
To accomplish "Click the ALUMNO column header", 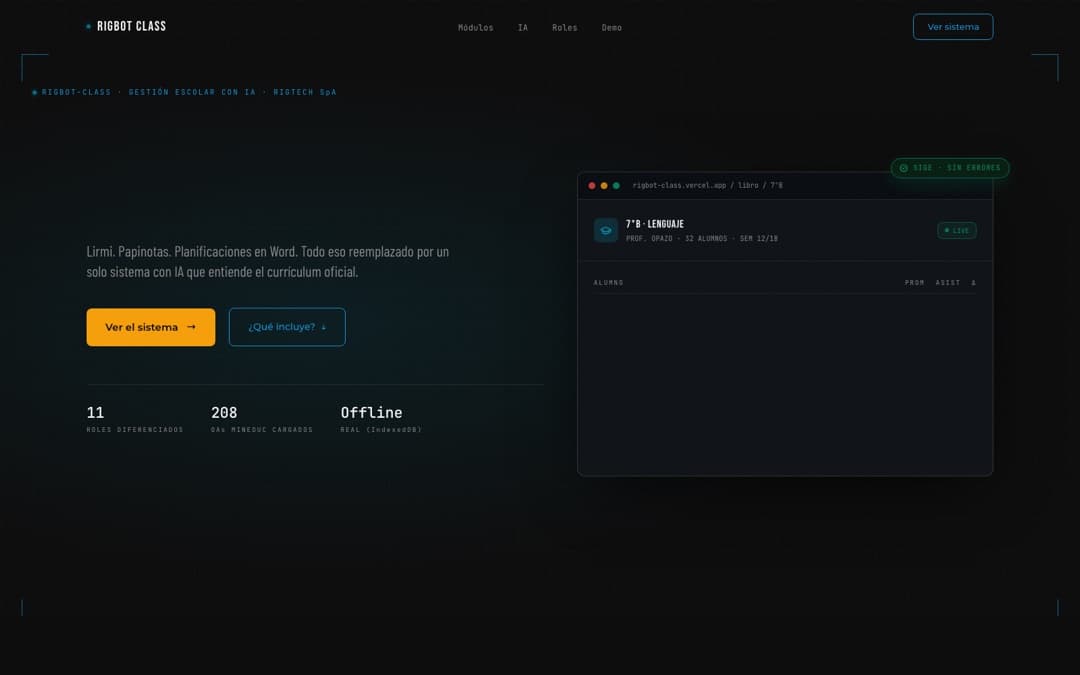I will click(x=608, y=282).
